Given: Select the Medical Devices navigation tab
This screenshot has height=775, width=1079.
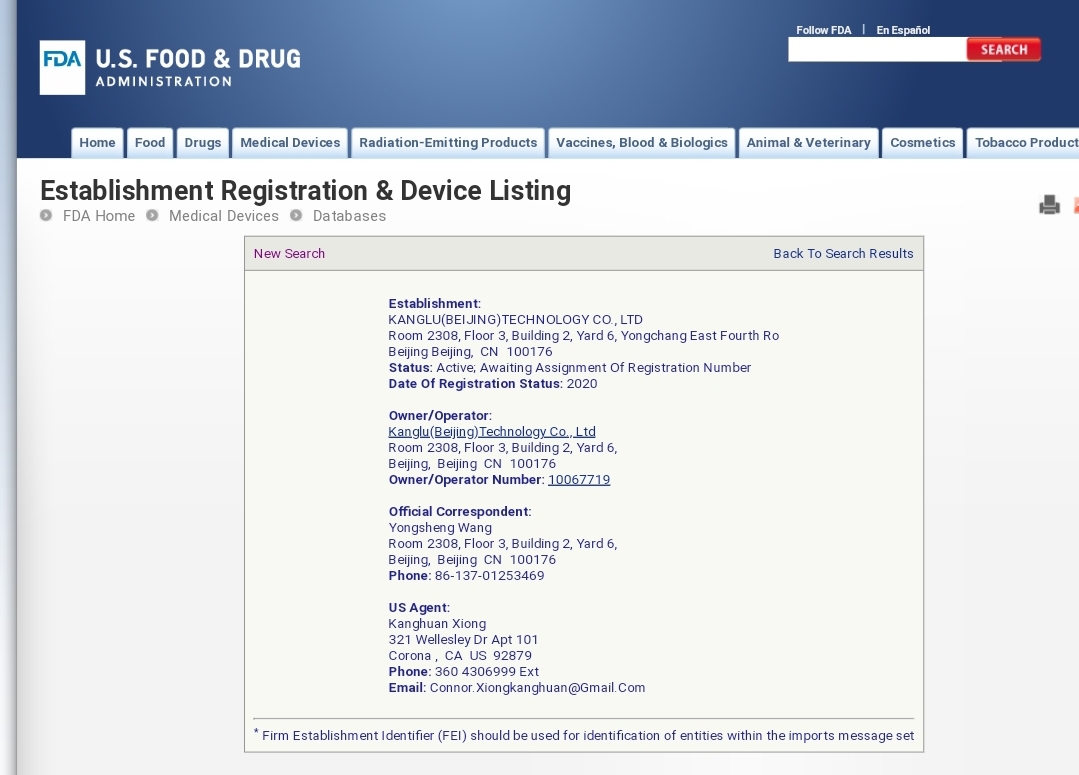Looking at the screenshot, I should pyautogui.click(x=290, y=143).
